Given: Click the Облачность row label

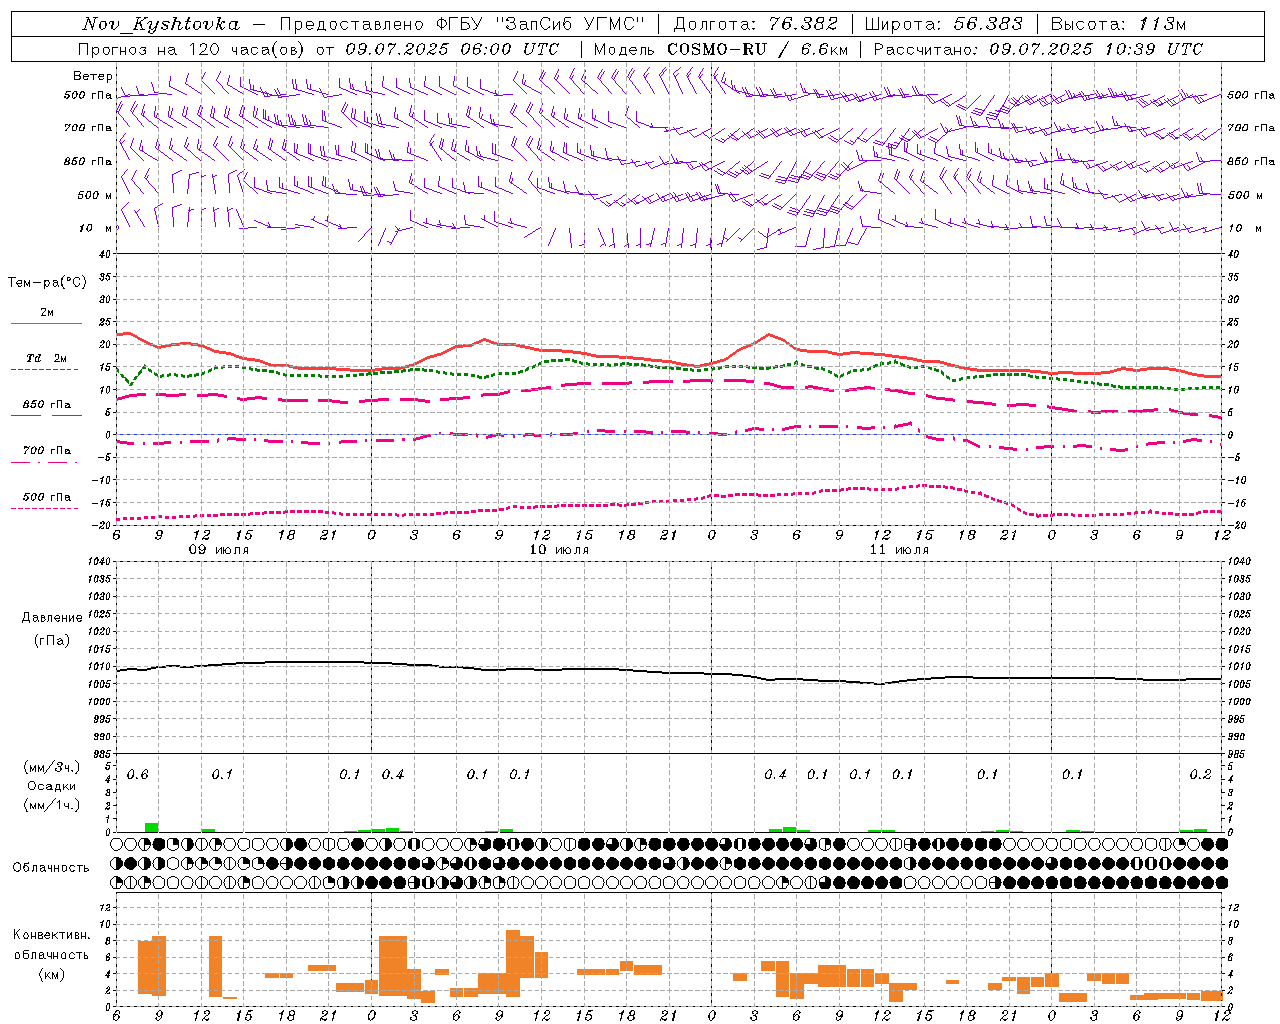Looking at the screenshot, I should tap(50, 868).
